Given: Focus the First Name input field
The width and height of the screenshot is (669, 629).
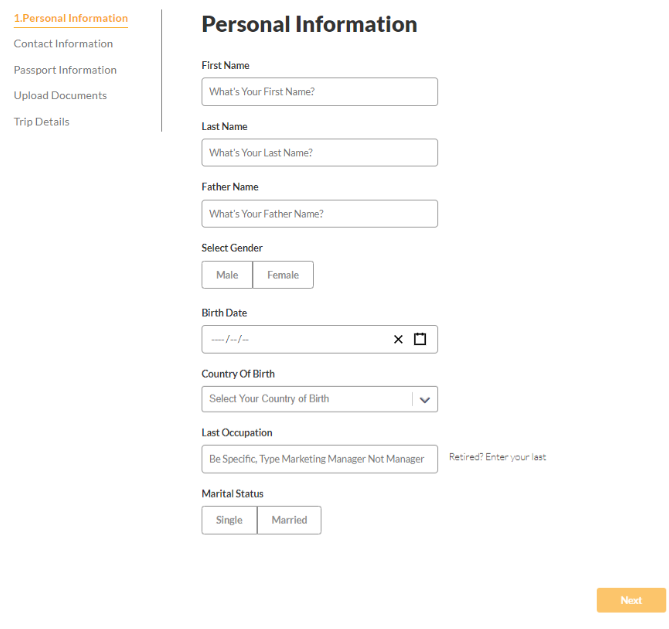Looking at the screenshot, I should coord(320,91).
